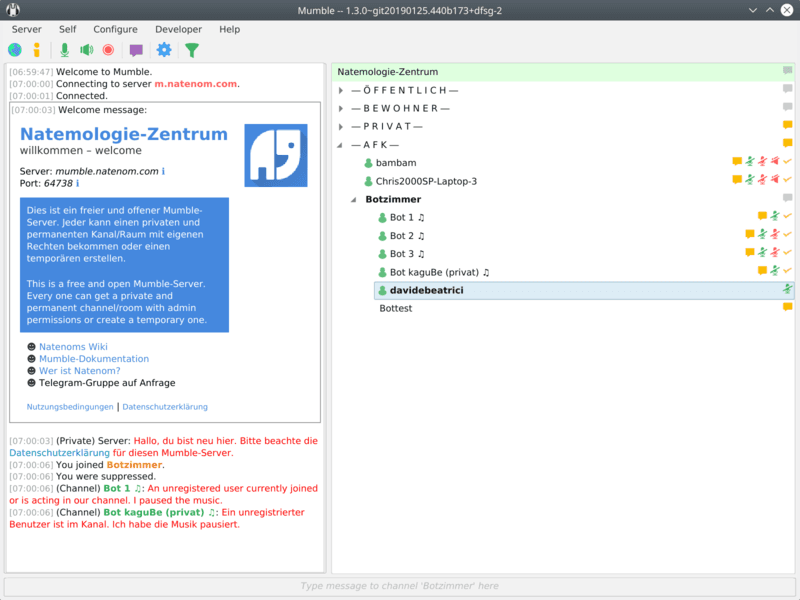Expand the PRIVAT channel group
The height and width of the screenshot is (600, 800).
342,126
